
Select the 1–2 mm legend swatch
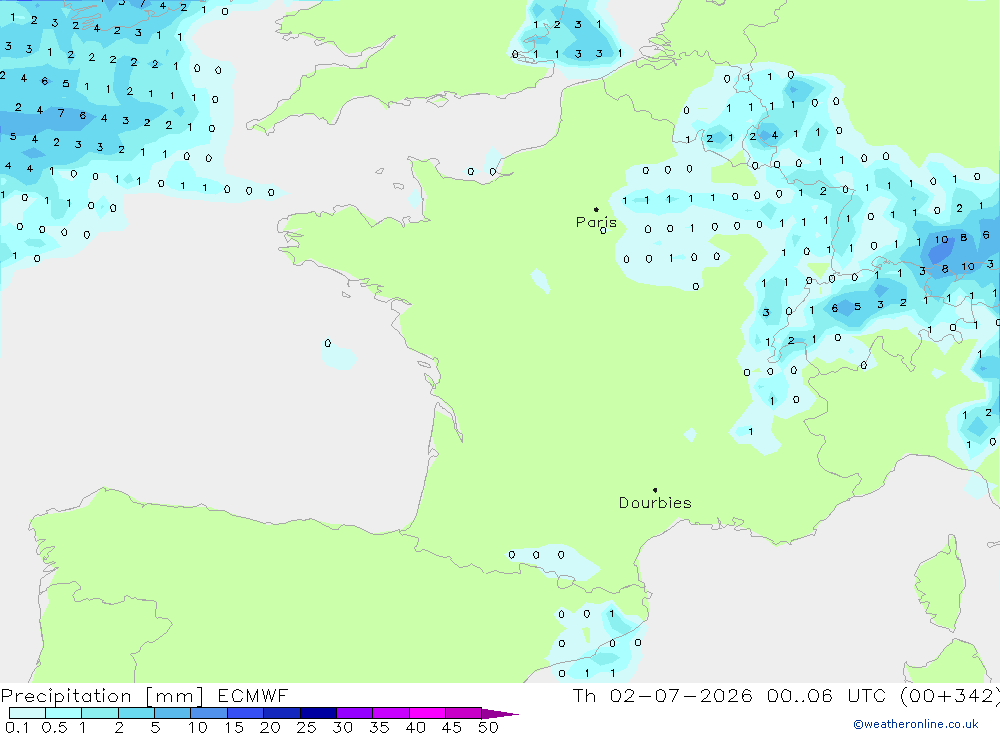100,713
